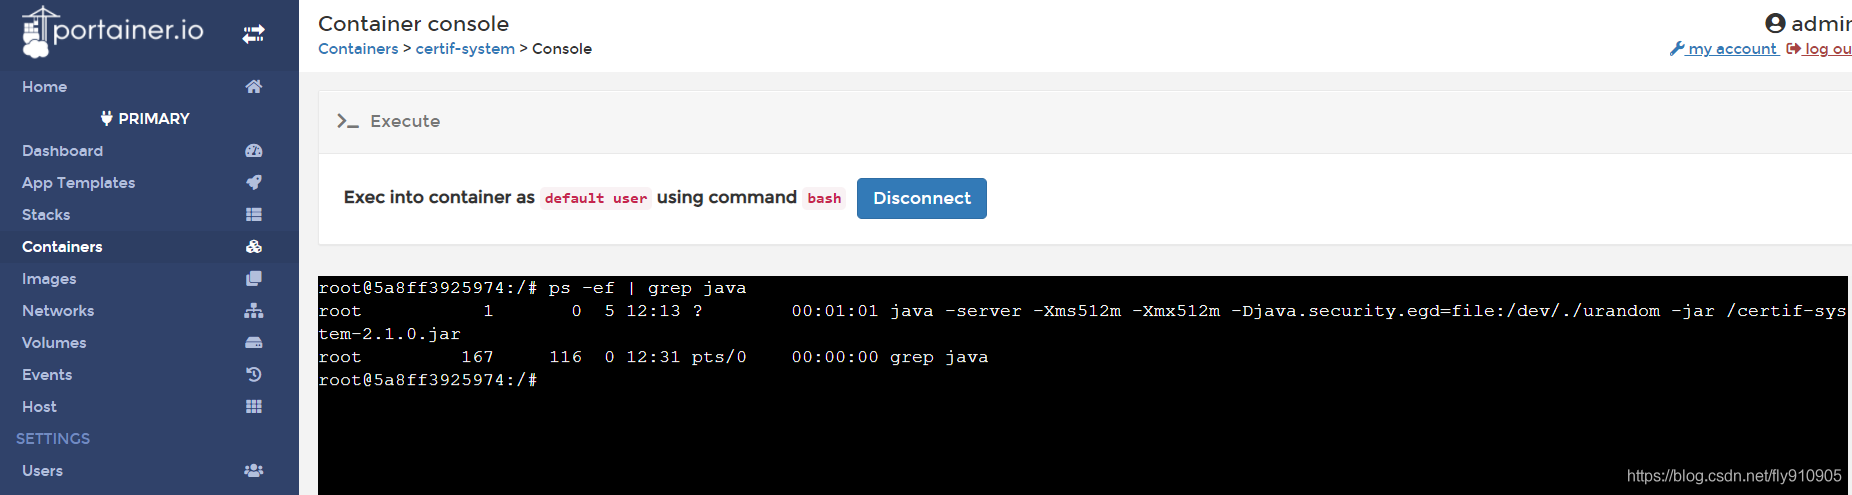Open the Volumes menu item

(54, 343)
